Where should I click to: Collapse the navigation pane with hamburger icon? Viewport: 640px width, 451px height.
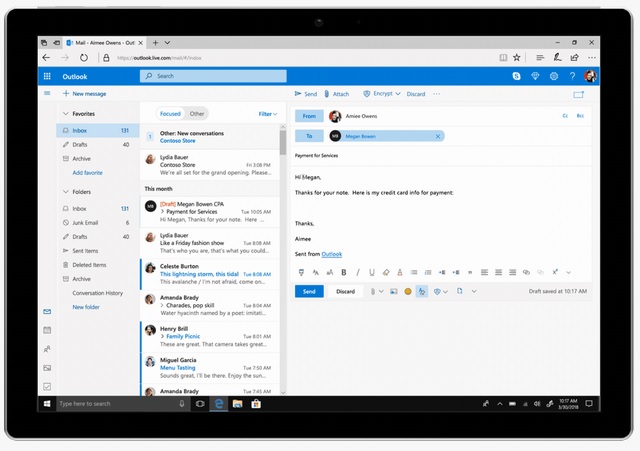click(x=47, y=93)
